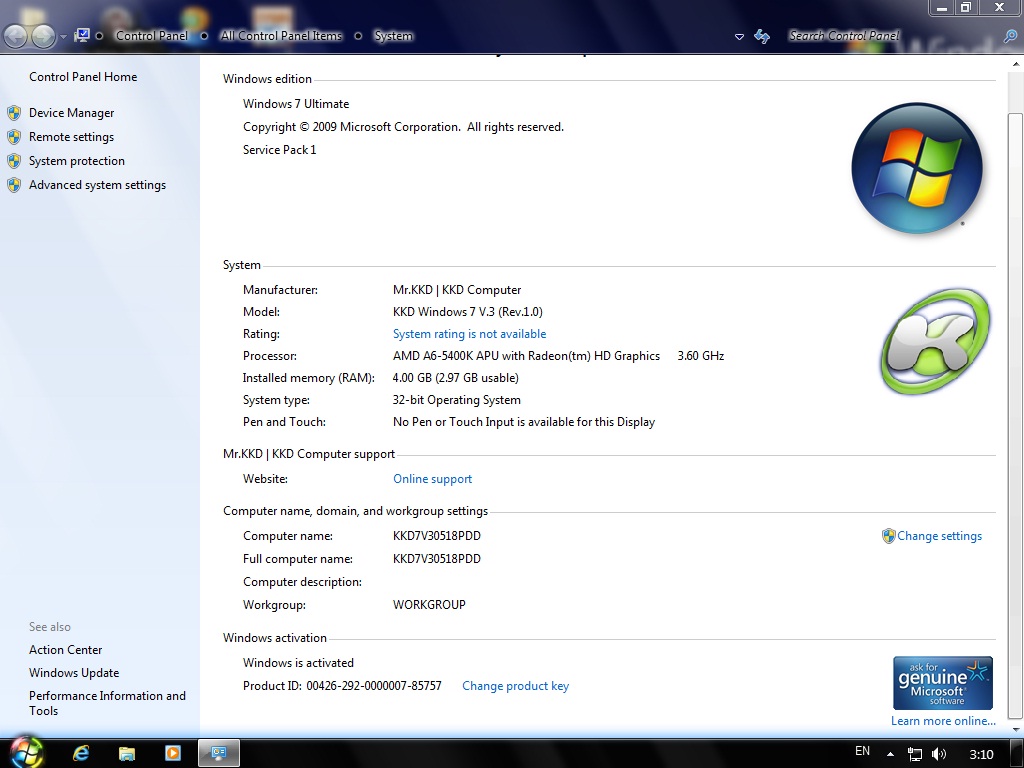Click Windows is activated text
This screenshot has height=768, width=1024.
coord(298,663)
